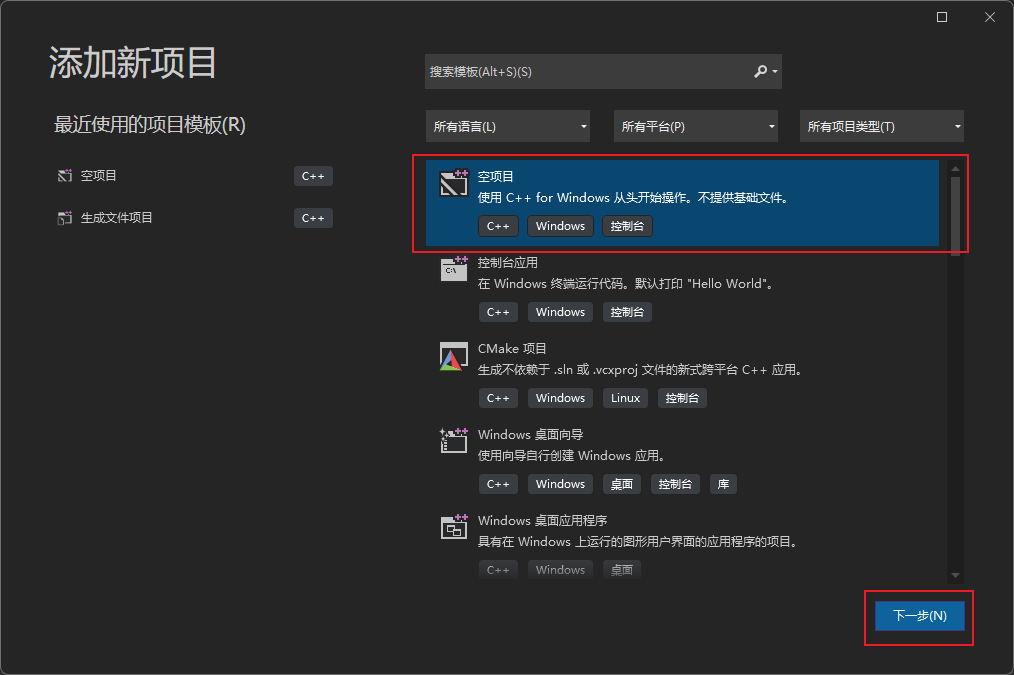Click the Windows desktop wizard icon
Viewport: 1014px width, 675px height.
(x=454, y=441)
